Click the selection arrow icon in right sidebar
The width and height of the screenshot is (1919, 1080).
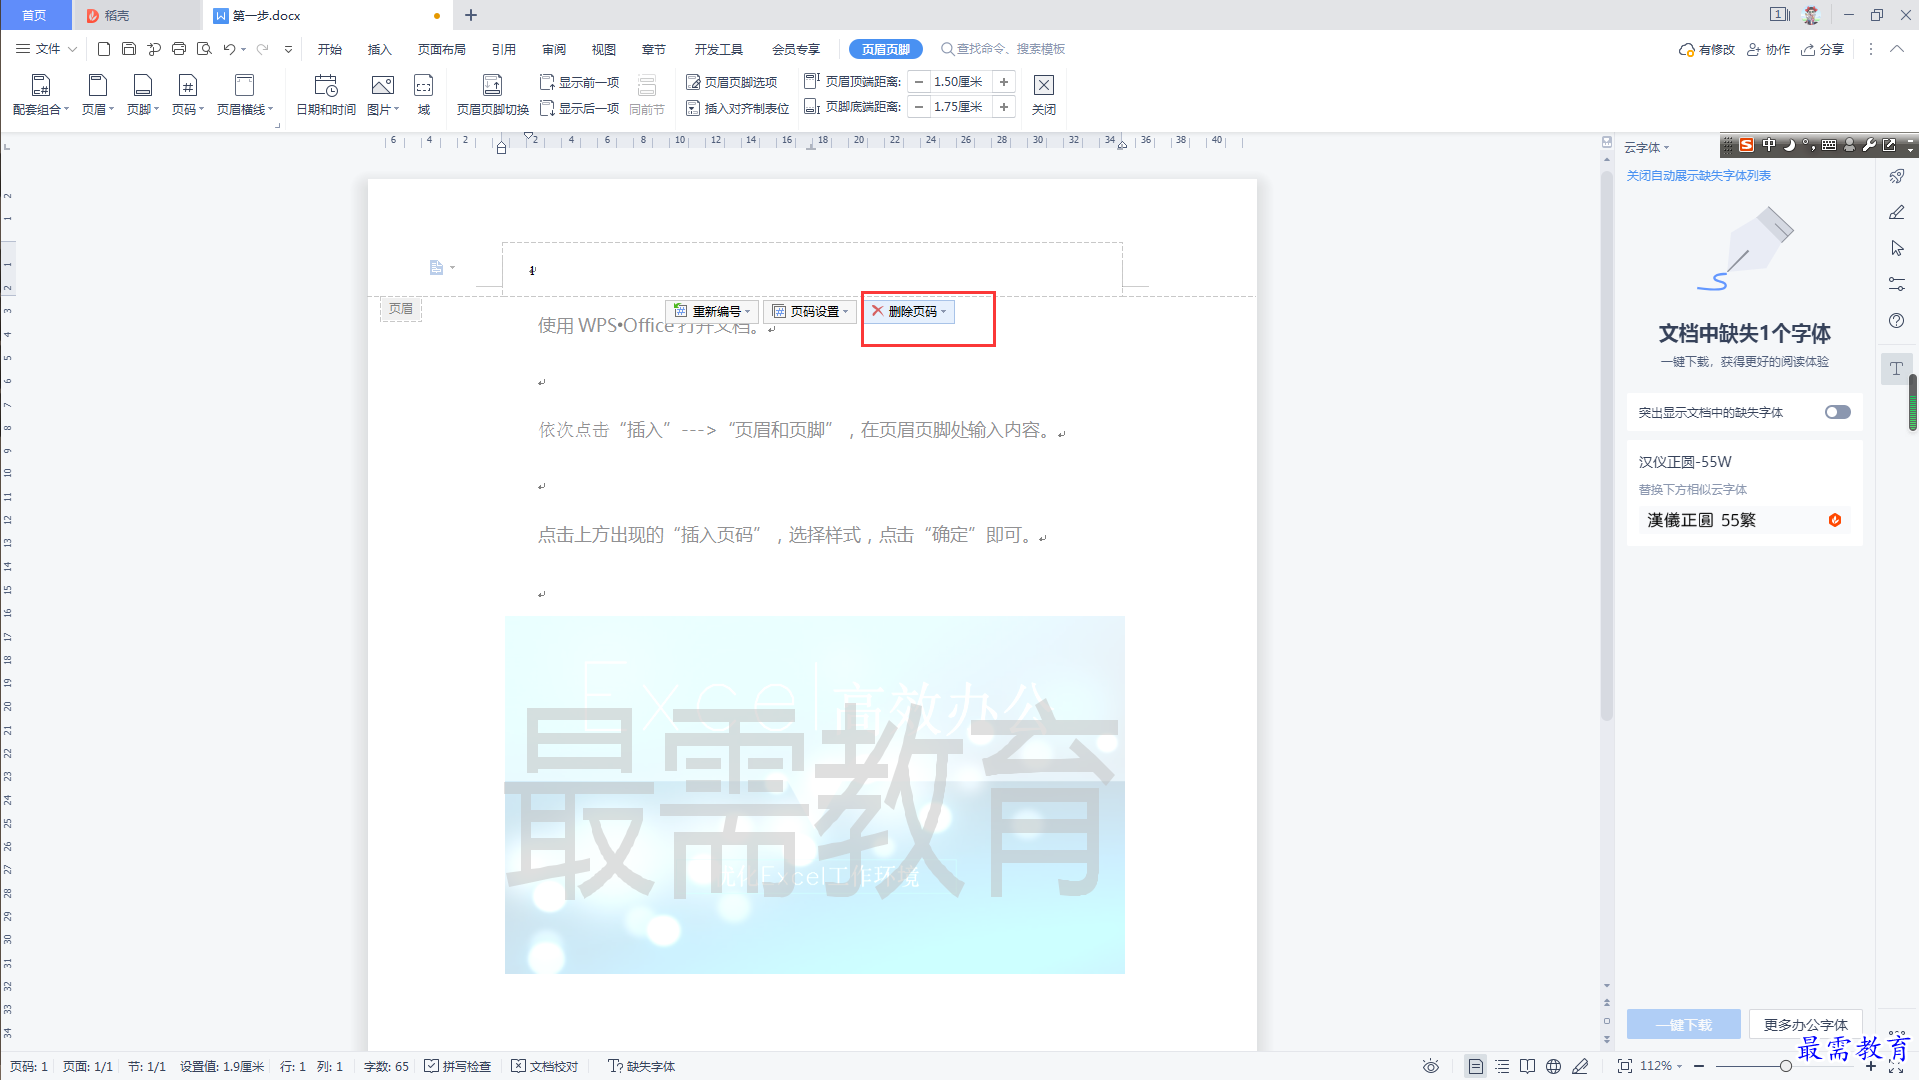[1897, 248]
